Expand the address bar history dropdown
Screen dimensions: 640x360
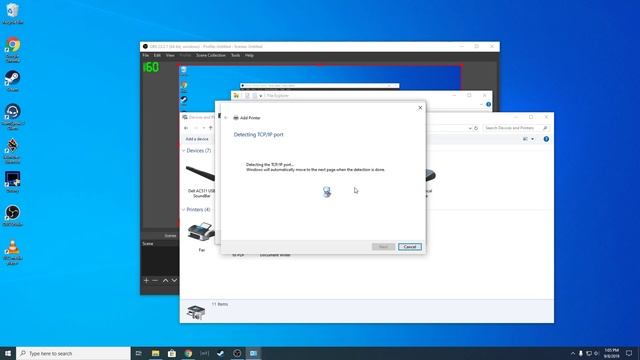(x=470, y=128)
